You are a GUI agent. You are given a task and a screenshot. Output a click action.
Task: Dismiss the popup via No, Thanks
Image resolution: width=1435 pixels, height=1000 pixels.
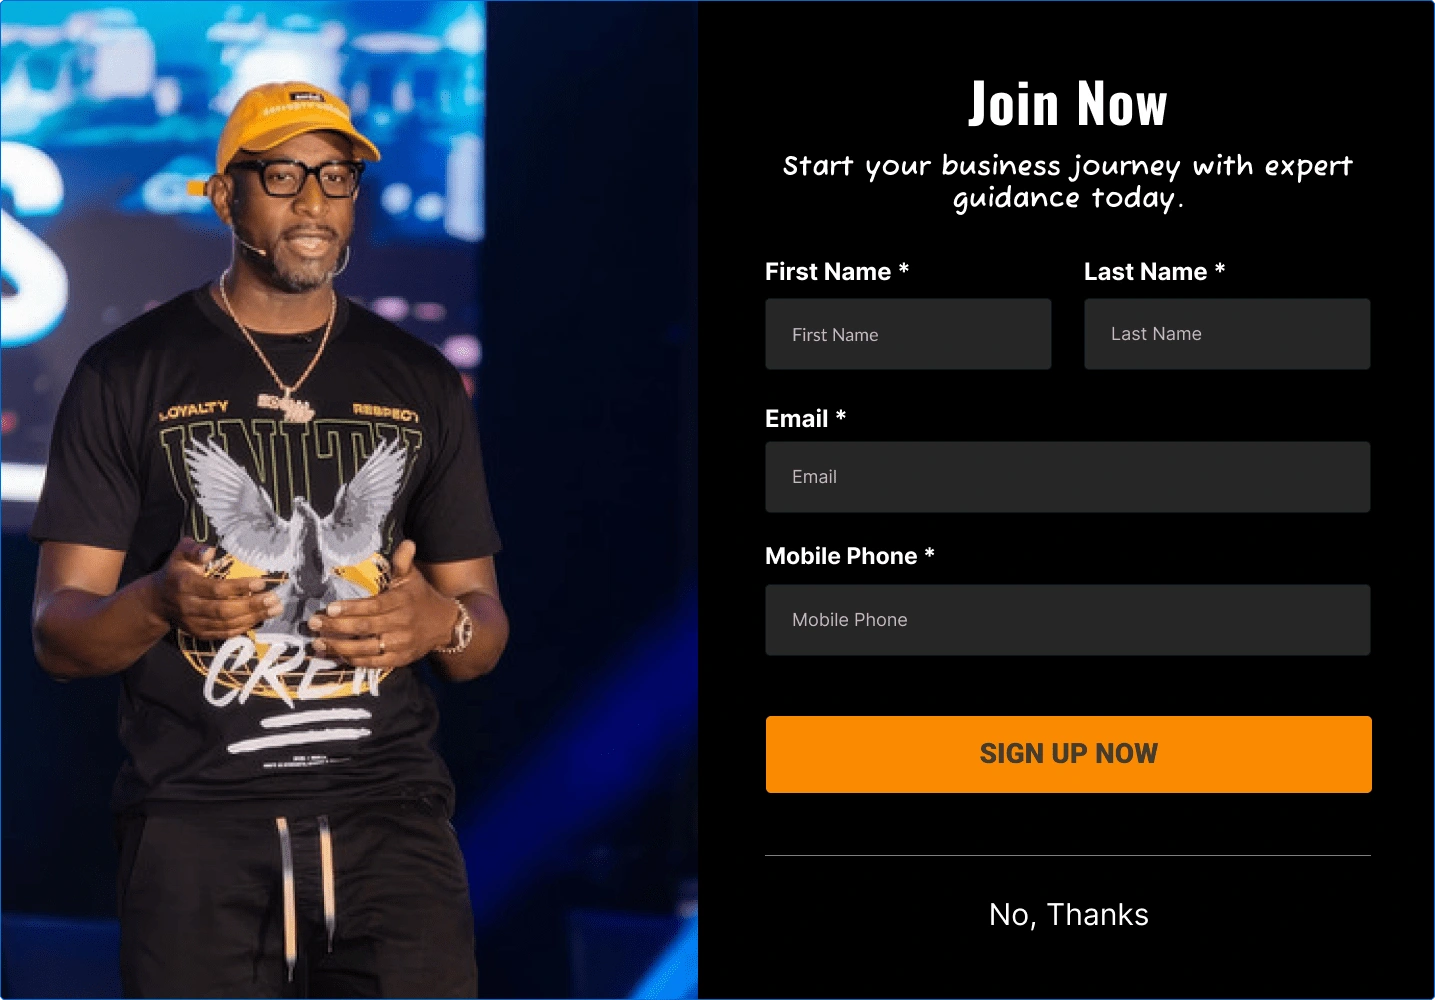tap(1068, 914)
